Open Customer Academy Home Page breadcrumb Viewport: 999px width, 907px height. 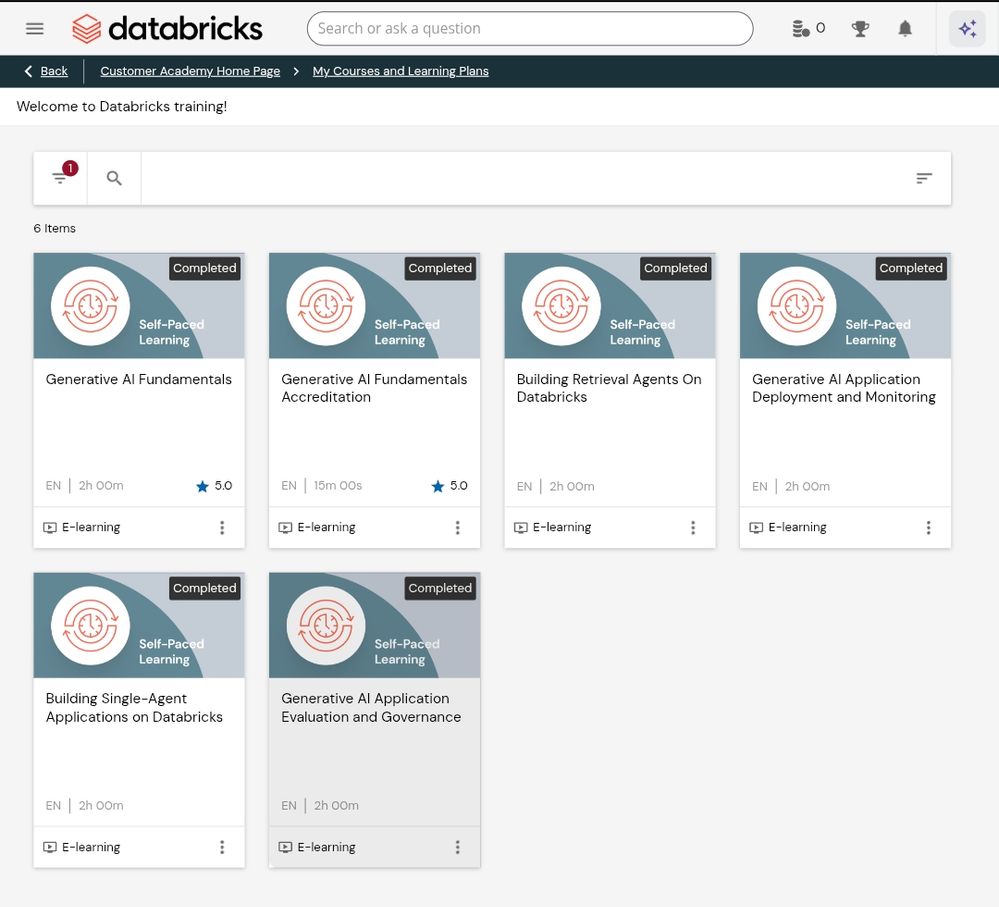[x=190, y=71]
